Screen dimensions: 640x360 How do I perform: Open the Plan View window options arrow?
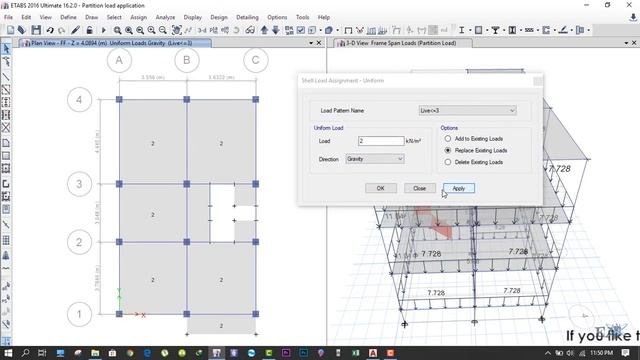pyautogui.click(x=311, y=43)
